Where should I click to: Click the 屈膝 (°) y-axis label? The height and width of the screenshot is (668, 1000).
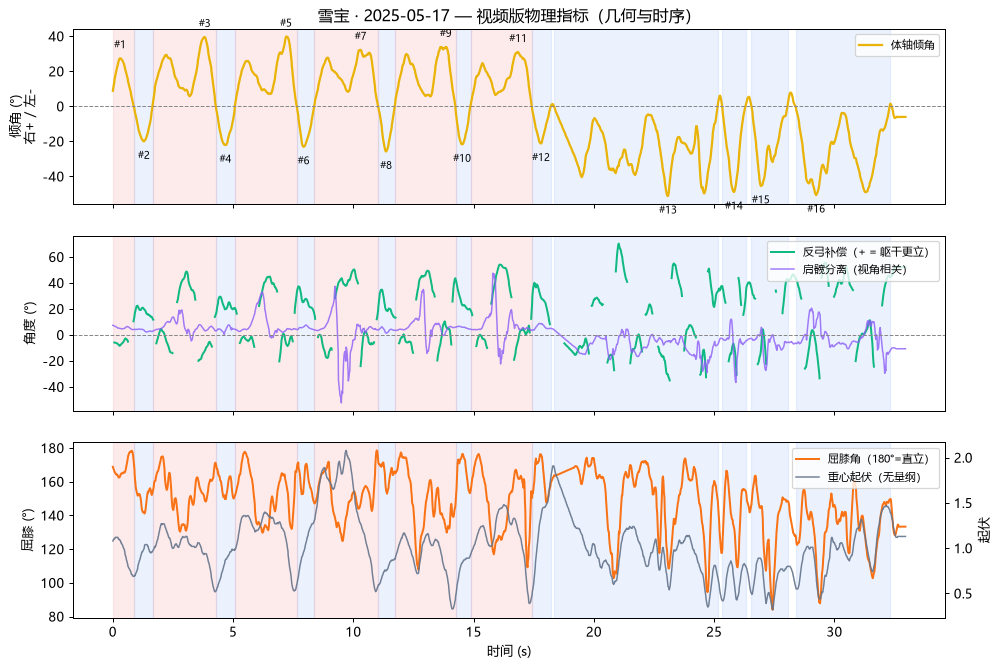29,530
